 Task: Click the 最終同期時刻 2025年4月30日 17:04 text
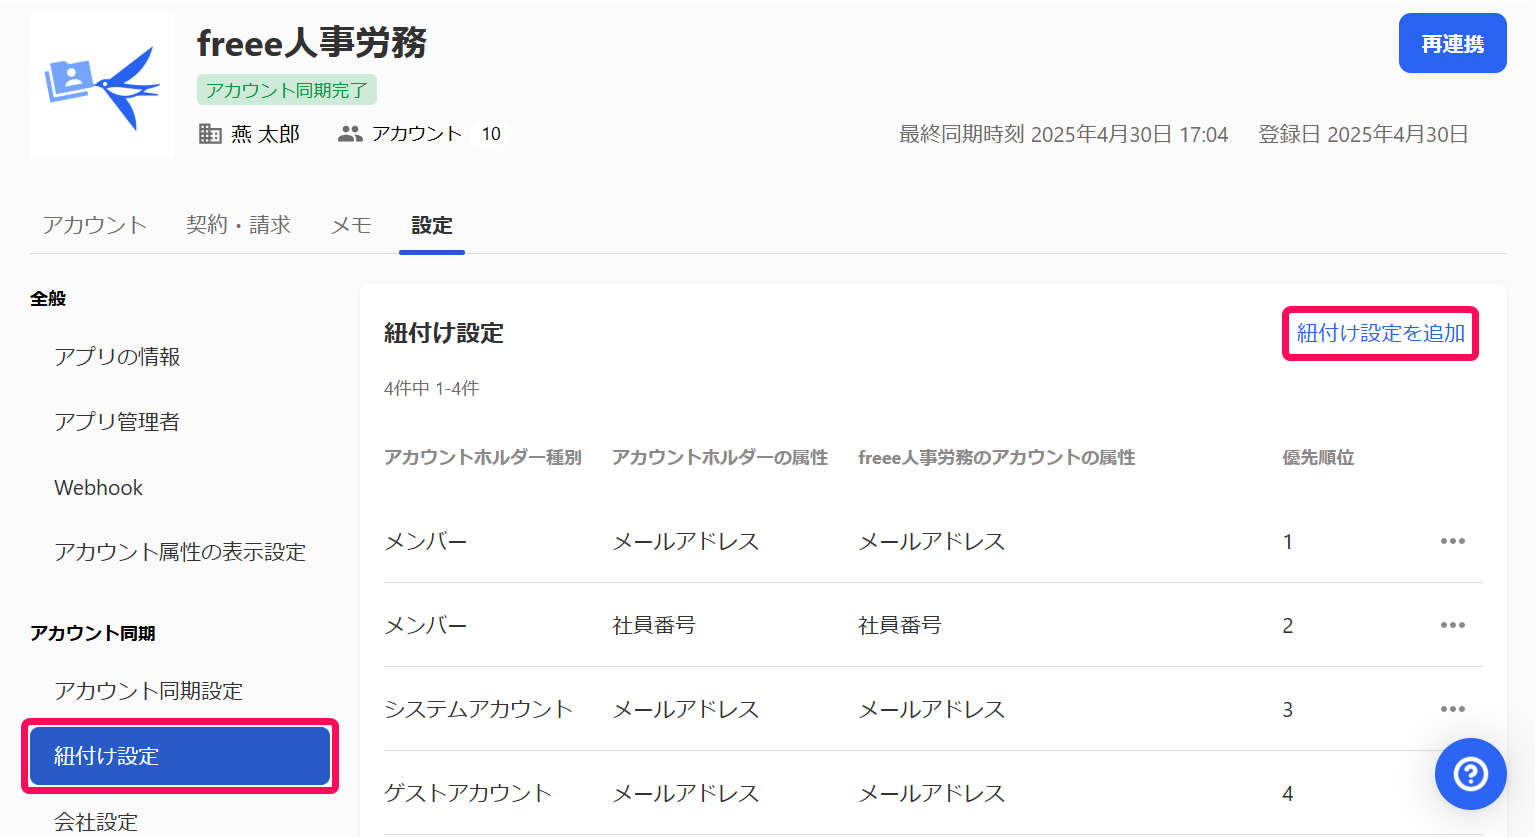click(1063, 134)
